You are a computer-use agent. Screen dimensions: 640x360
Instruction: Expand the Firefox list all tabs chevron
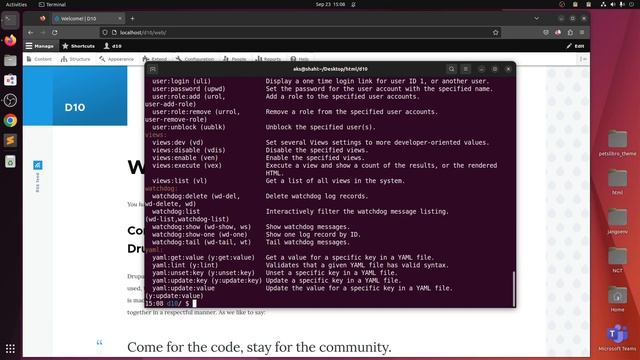pos(536,18)
